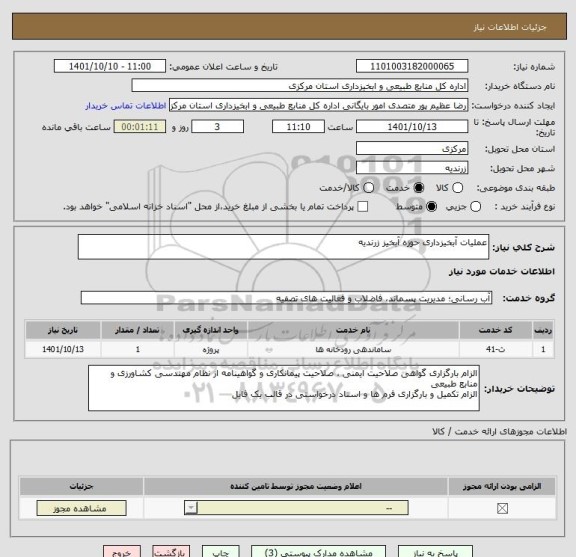Click remaining days field showing 3
576x557 pixels.
coord(217,127)
